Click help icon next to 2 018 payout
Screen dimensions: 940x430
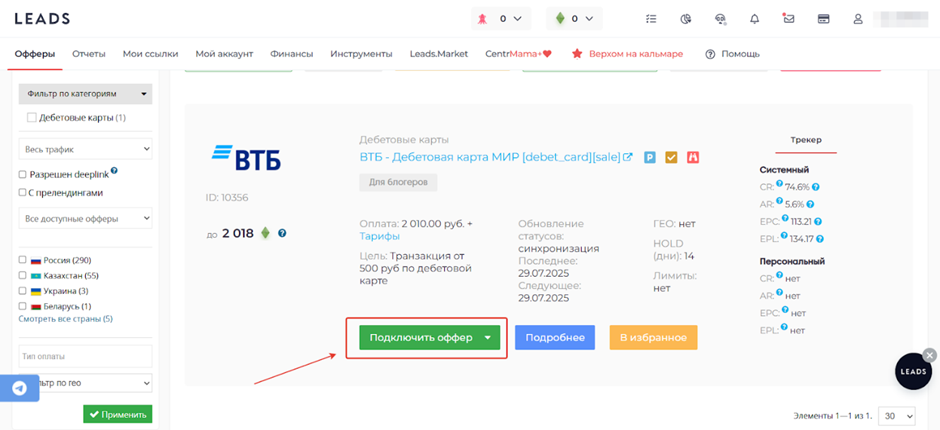click(282, 233)
